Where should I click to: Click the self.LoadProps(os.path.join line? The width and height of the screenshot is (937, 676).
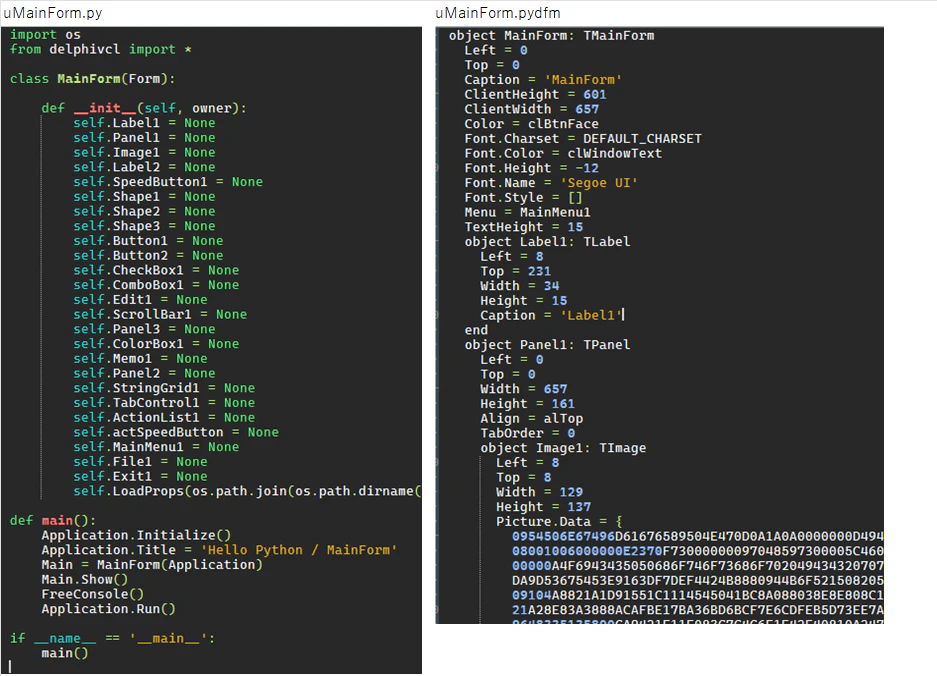pyautogui.click(x=247, y=491)
